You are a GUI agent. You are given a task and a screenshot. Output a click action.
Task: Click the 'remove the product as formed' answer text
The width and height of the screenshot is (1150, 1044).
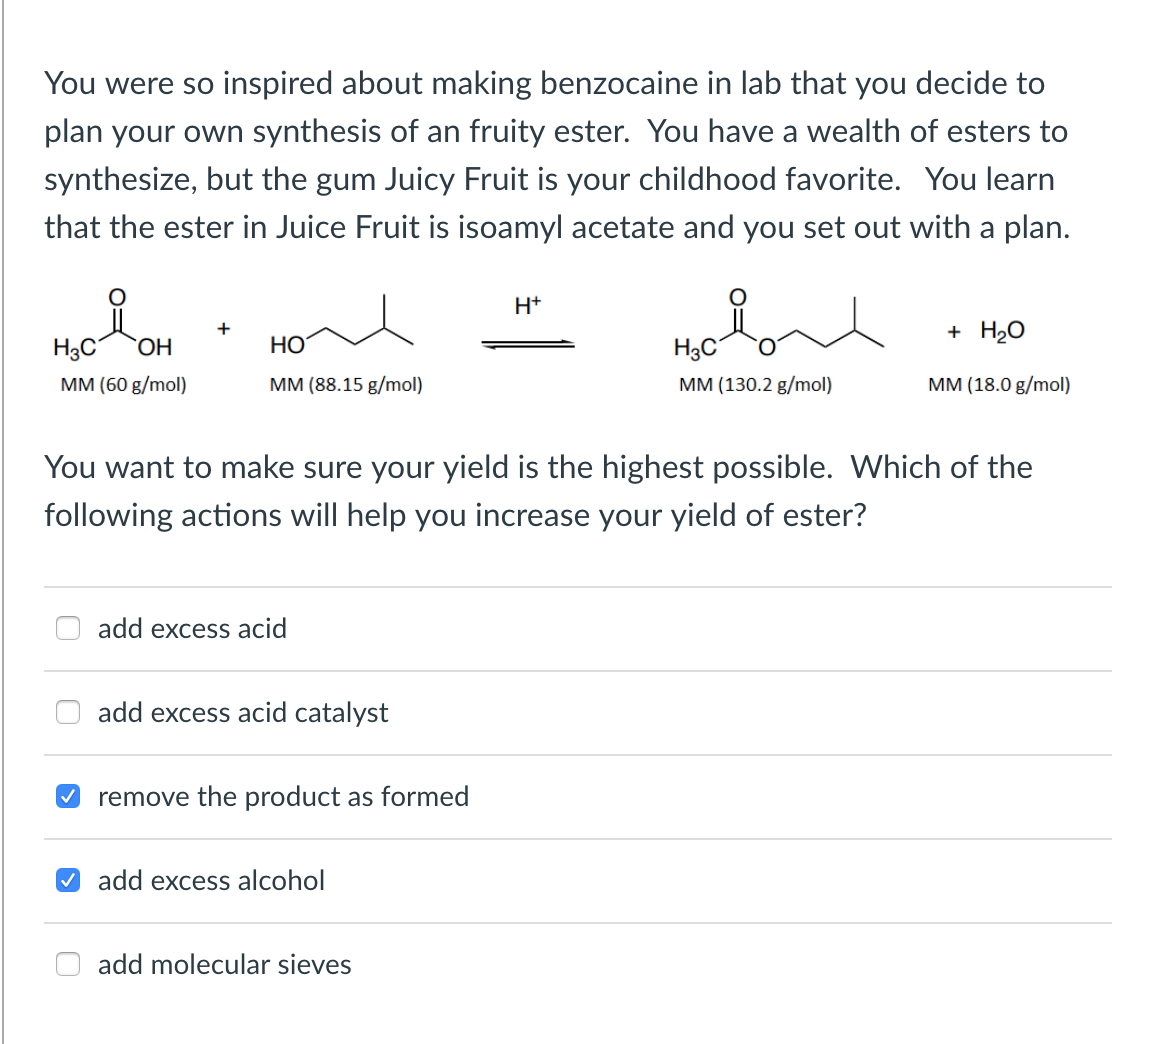tap(283, 797)
